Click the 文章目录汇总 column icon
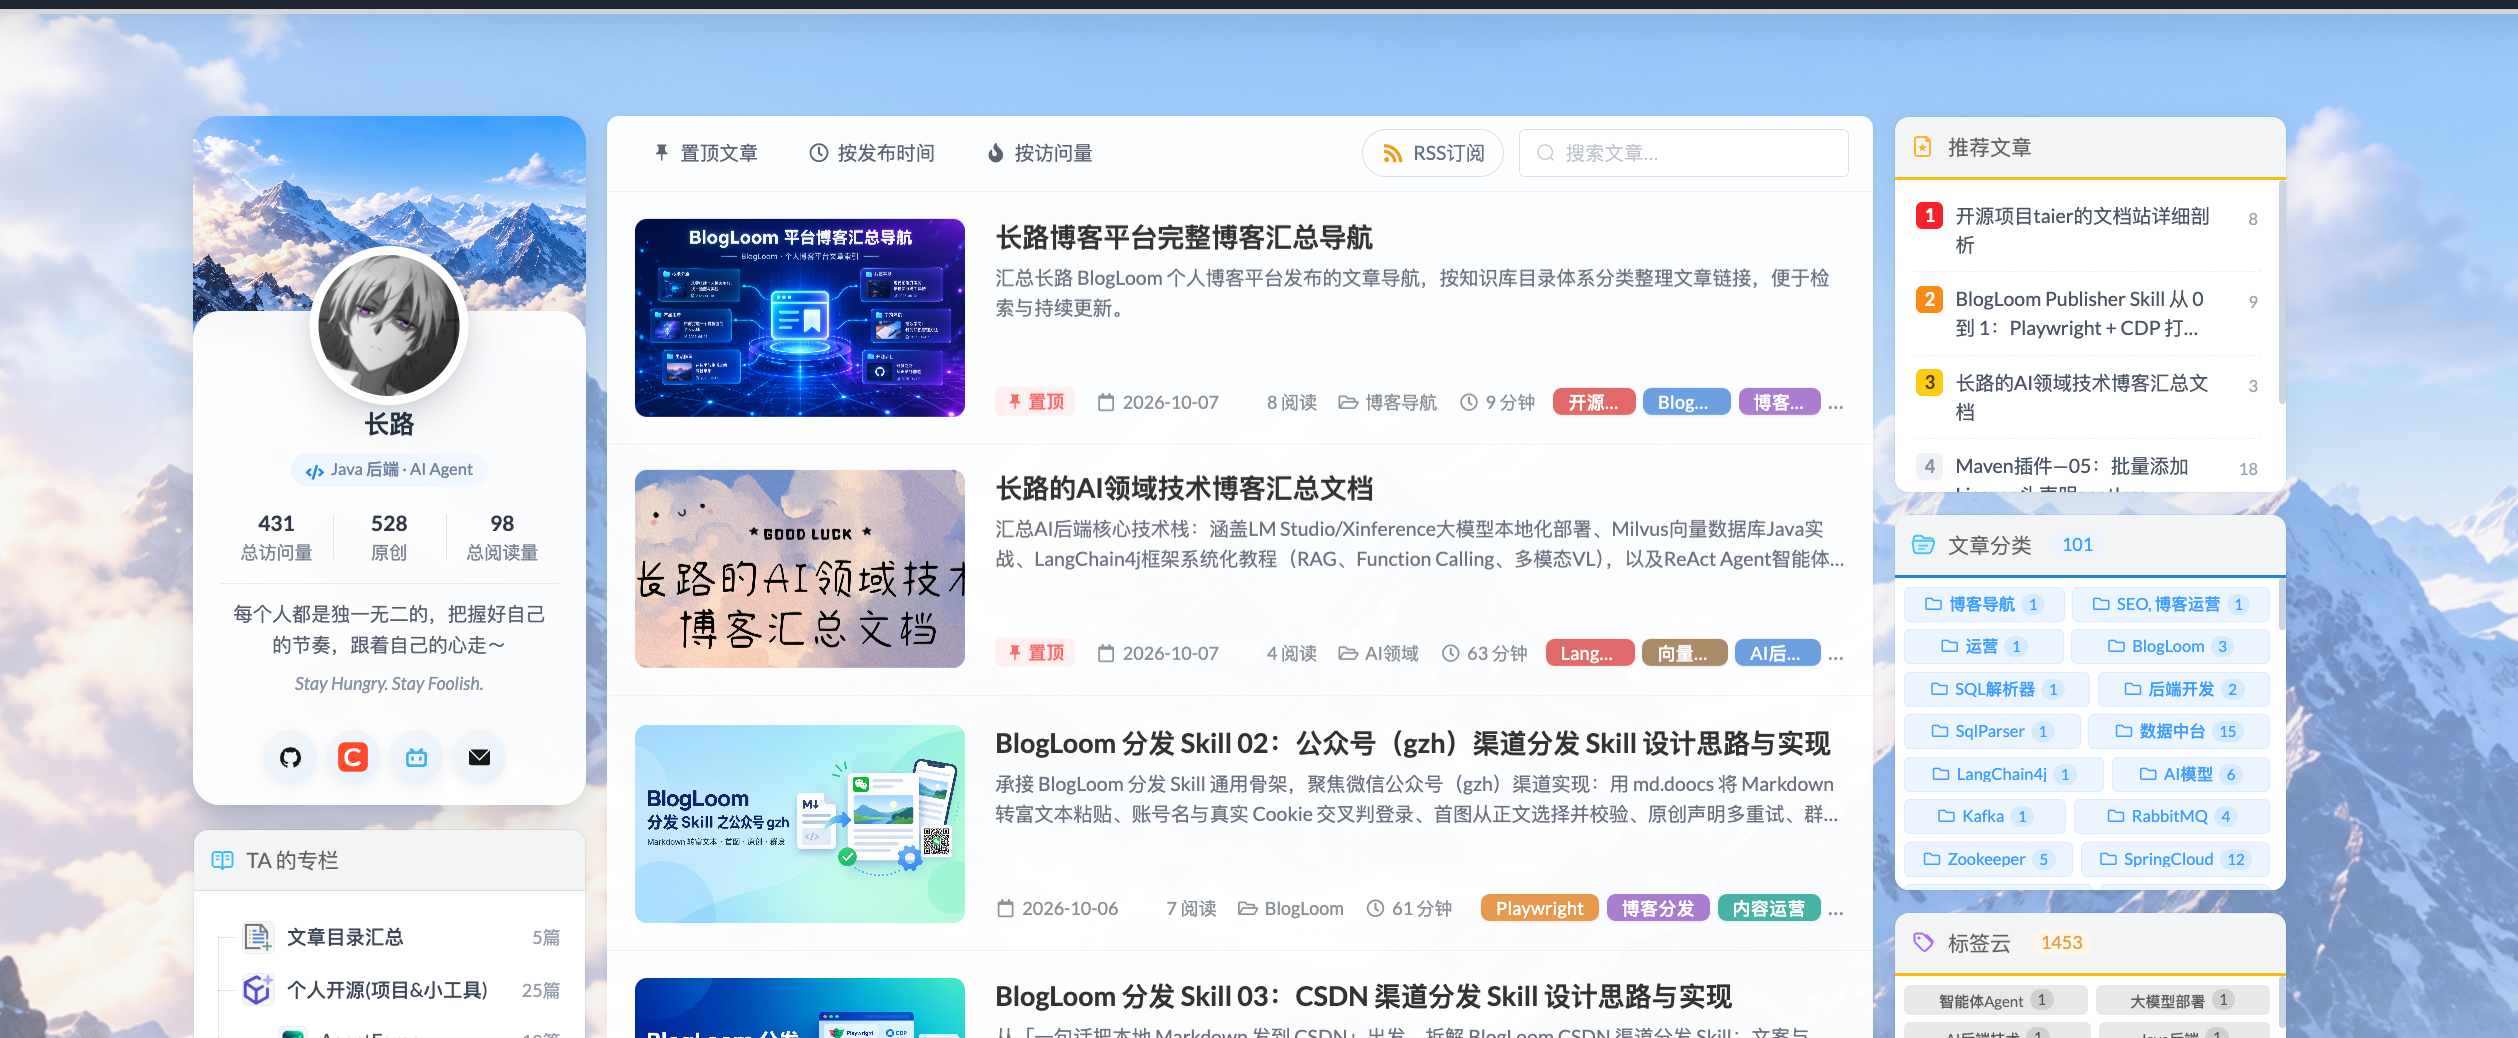The height and width of the screenshot is (1038, 2518). point(258,937)
